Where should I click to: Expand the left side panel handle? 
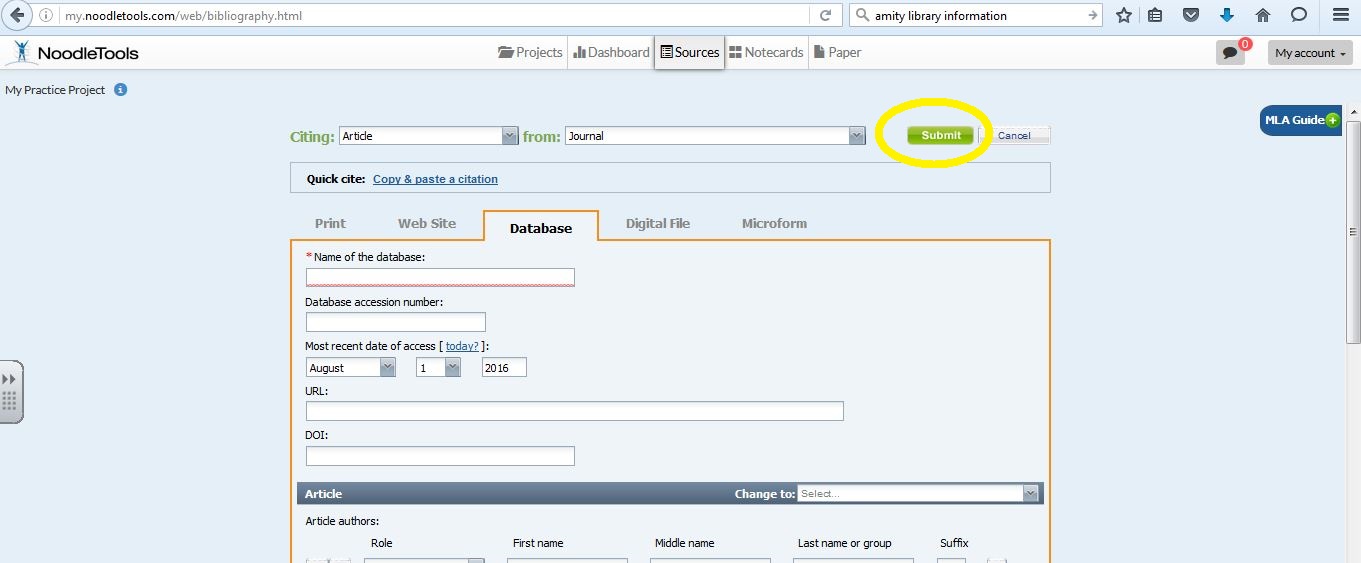11,391
